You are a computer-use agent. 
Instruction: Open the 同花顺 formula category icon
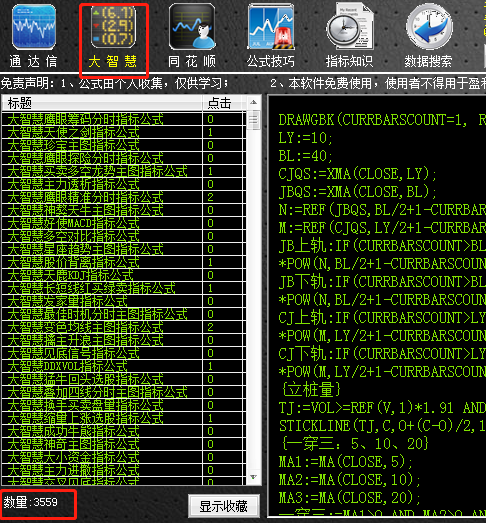click(192, 27)
